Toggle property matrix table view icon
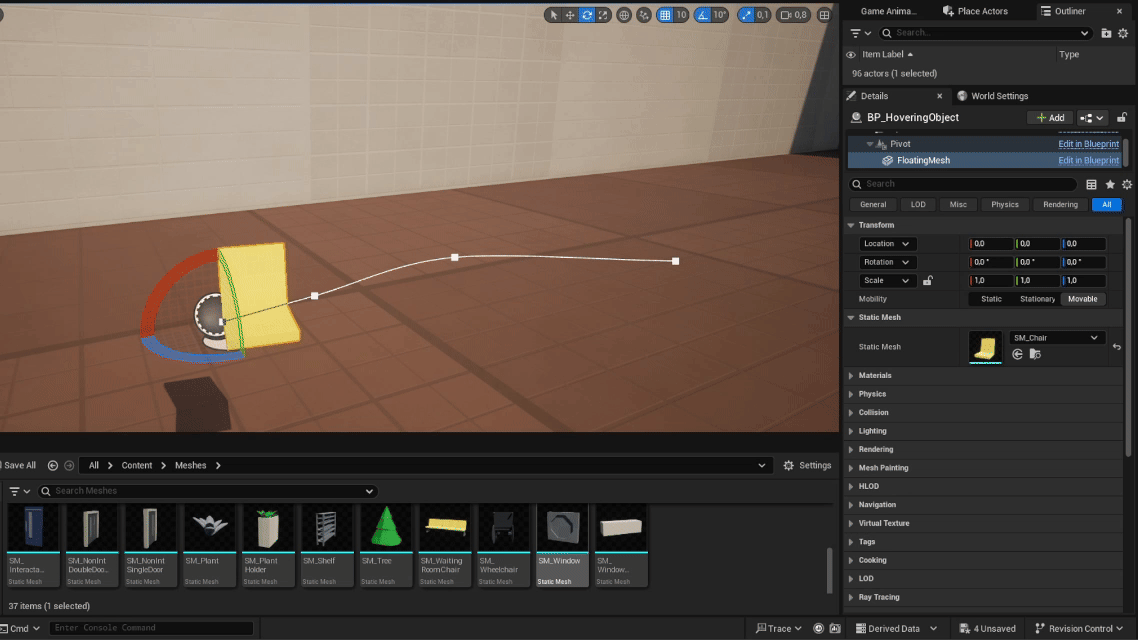 click(1091, 184)
